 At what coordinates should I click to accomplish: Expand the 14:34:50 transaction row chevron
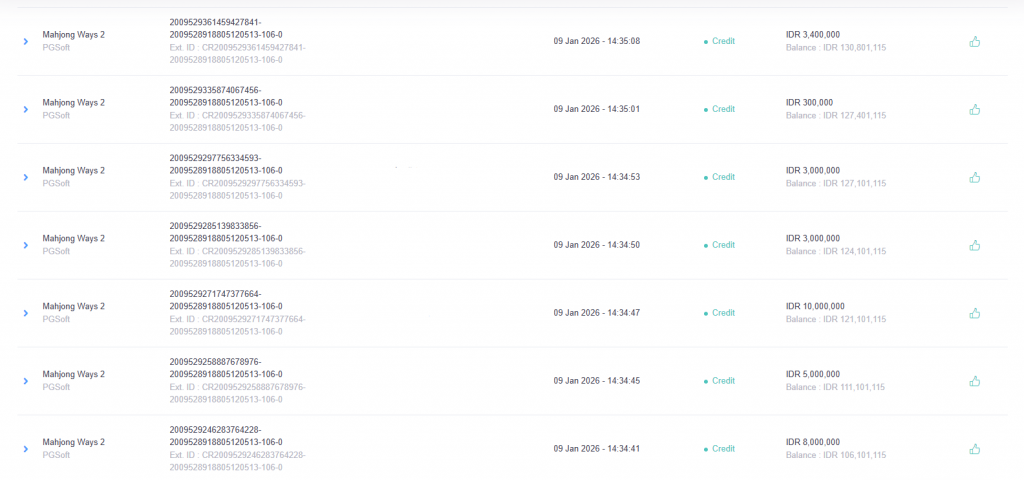26,245
